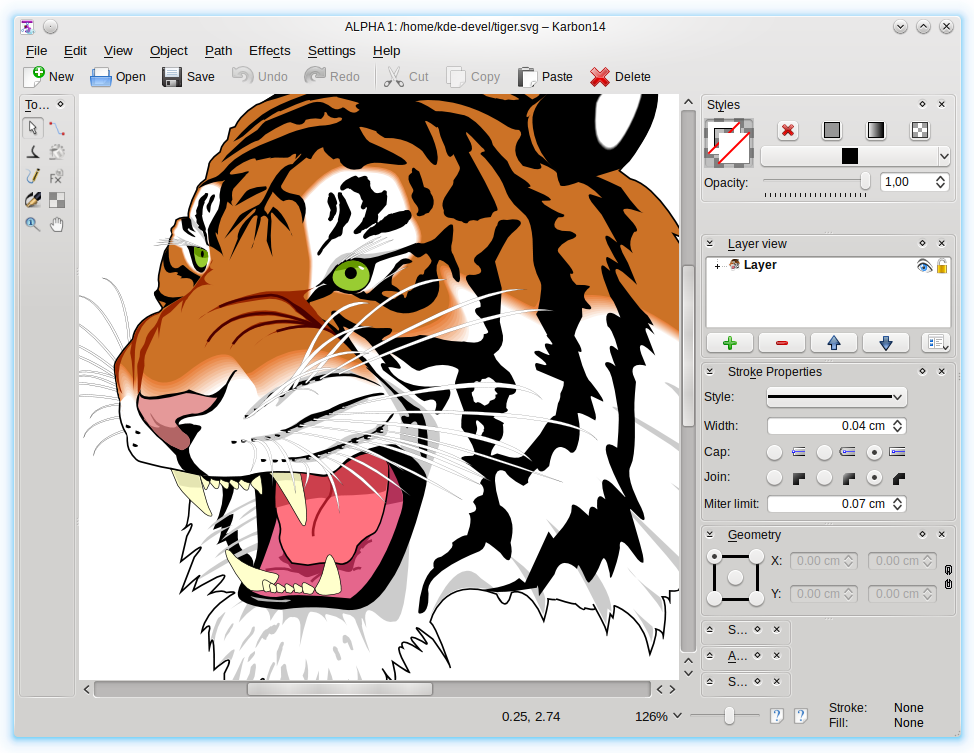Image resolution: width=974 pixels, height=753 pixels.
Task: Open the Object menu
Action: pos(168,51)
